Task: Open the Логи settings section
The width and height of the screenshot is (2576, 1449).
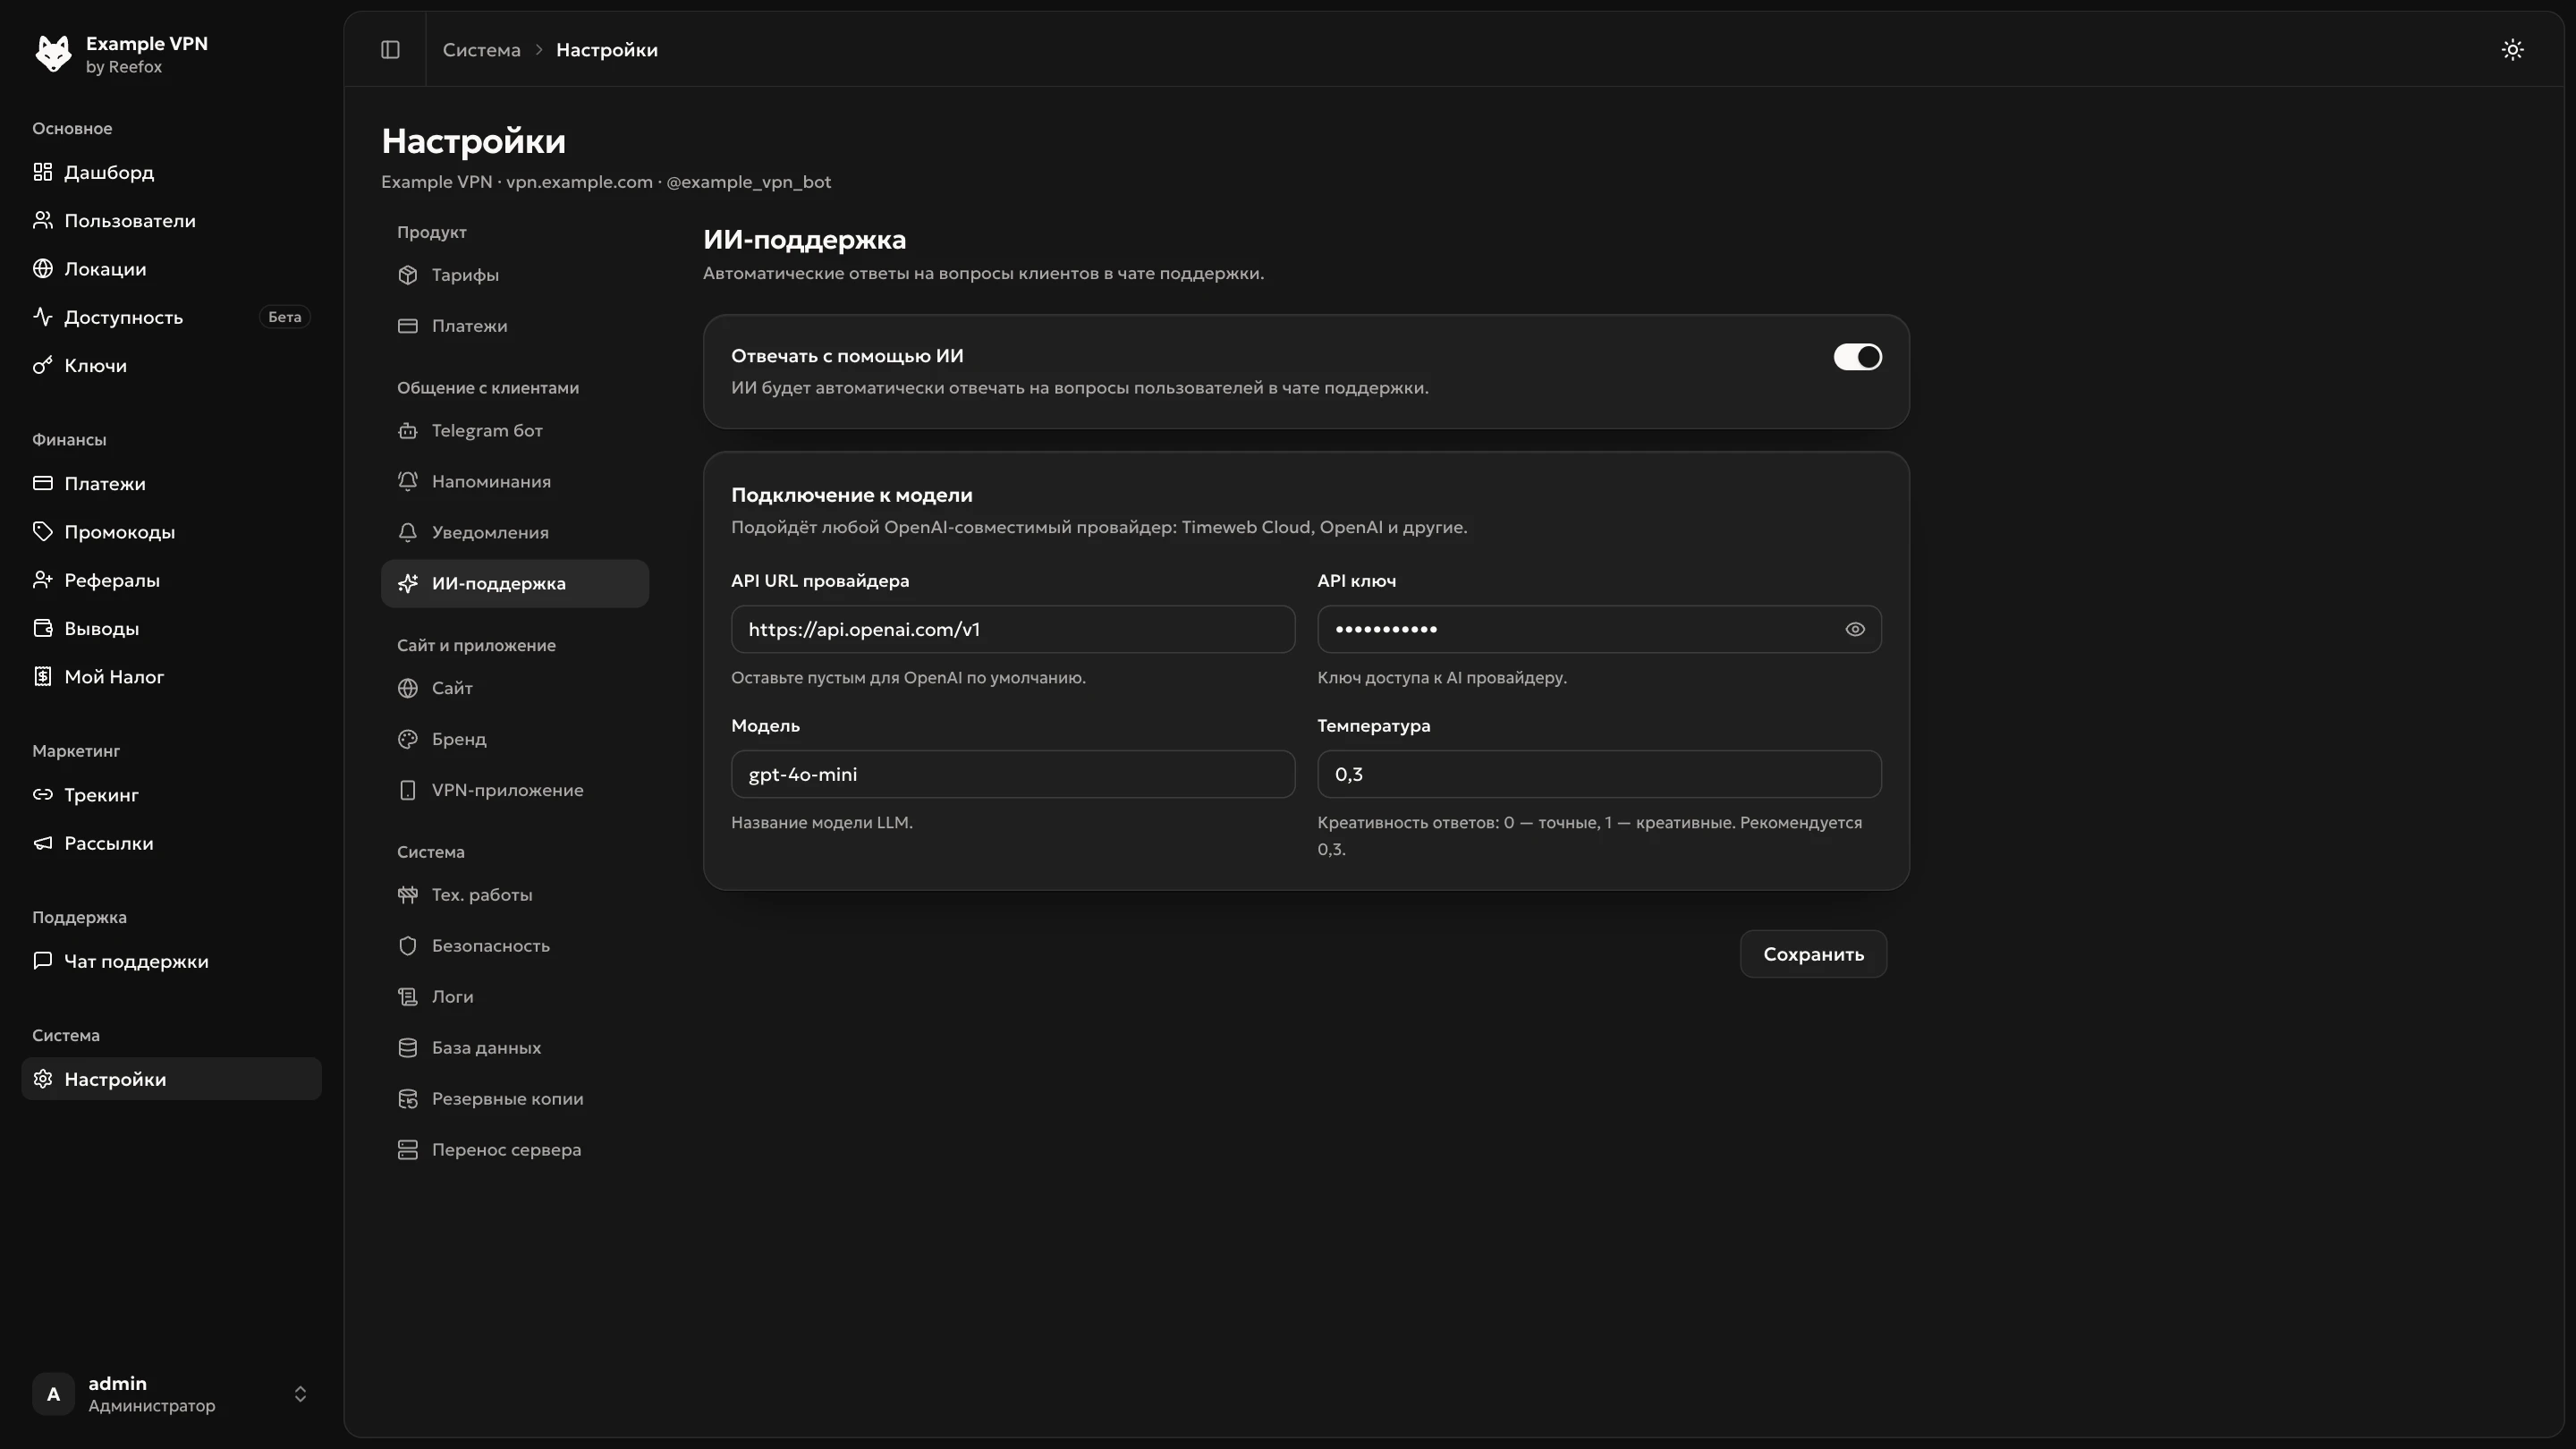Action: (x=514, y=996)
